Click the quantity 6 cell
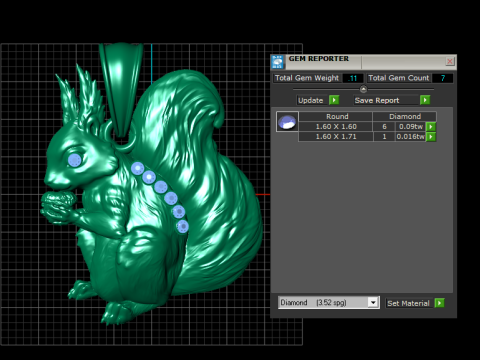480x360 pixels. tap(384, 127)
